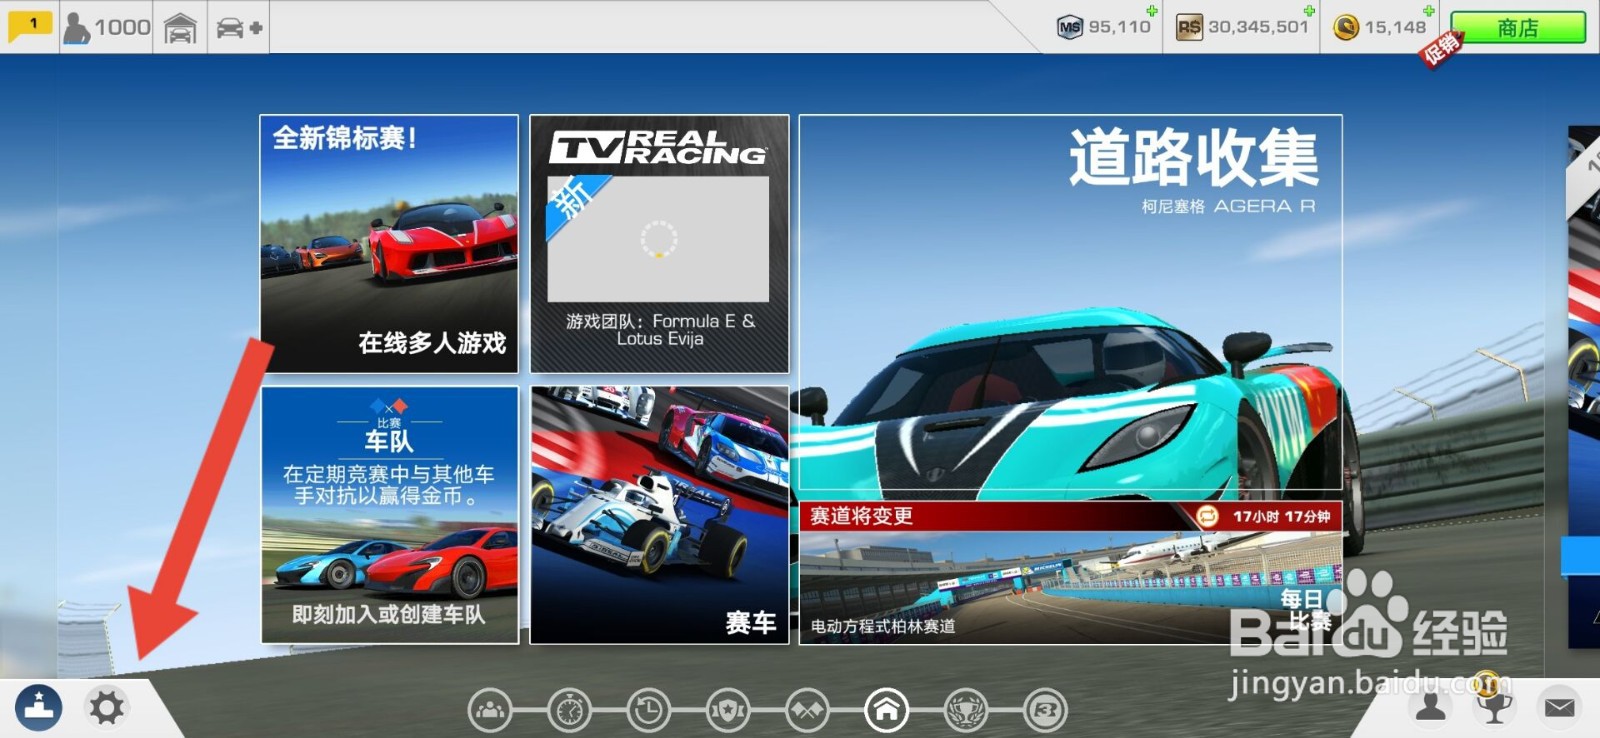Open the settings gear icon
The width and height of the screenshot is (1600, 738).
107,707
